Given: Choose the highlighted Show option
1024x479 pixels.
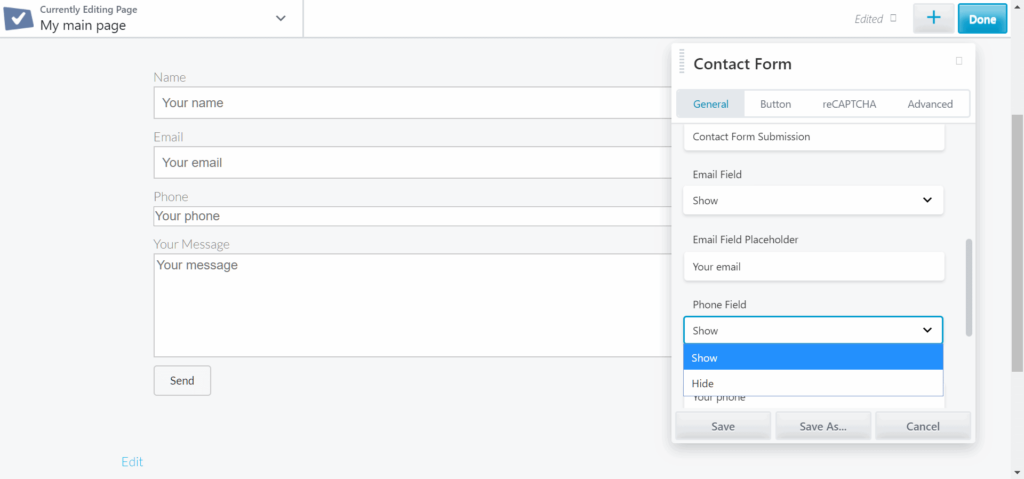Looking at the screenshot, I should pyautogui.click(x=813, y=358).
